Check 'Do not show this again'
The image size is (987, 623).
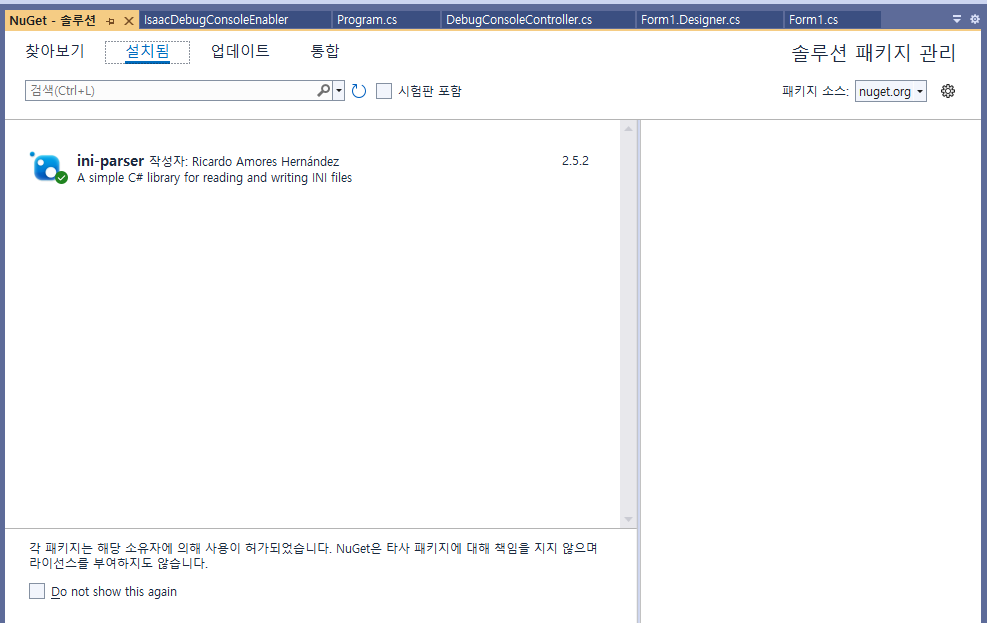[37, 591]
